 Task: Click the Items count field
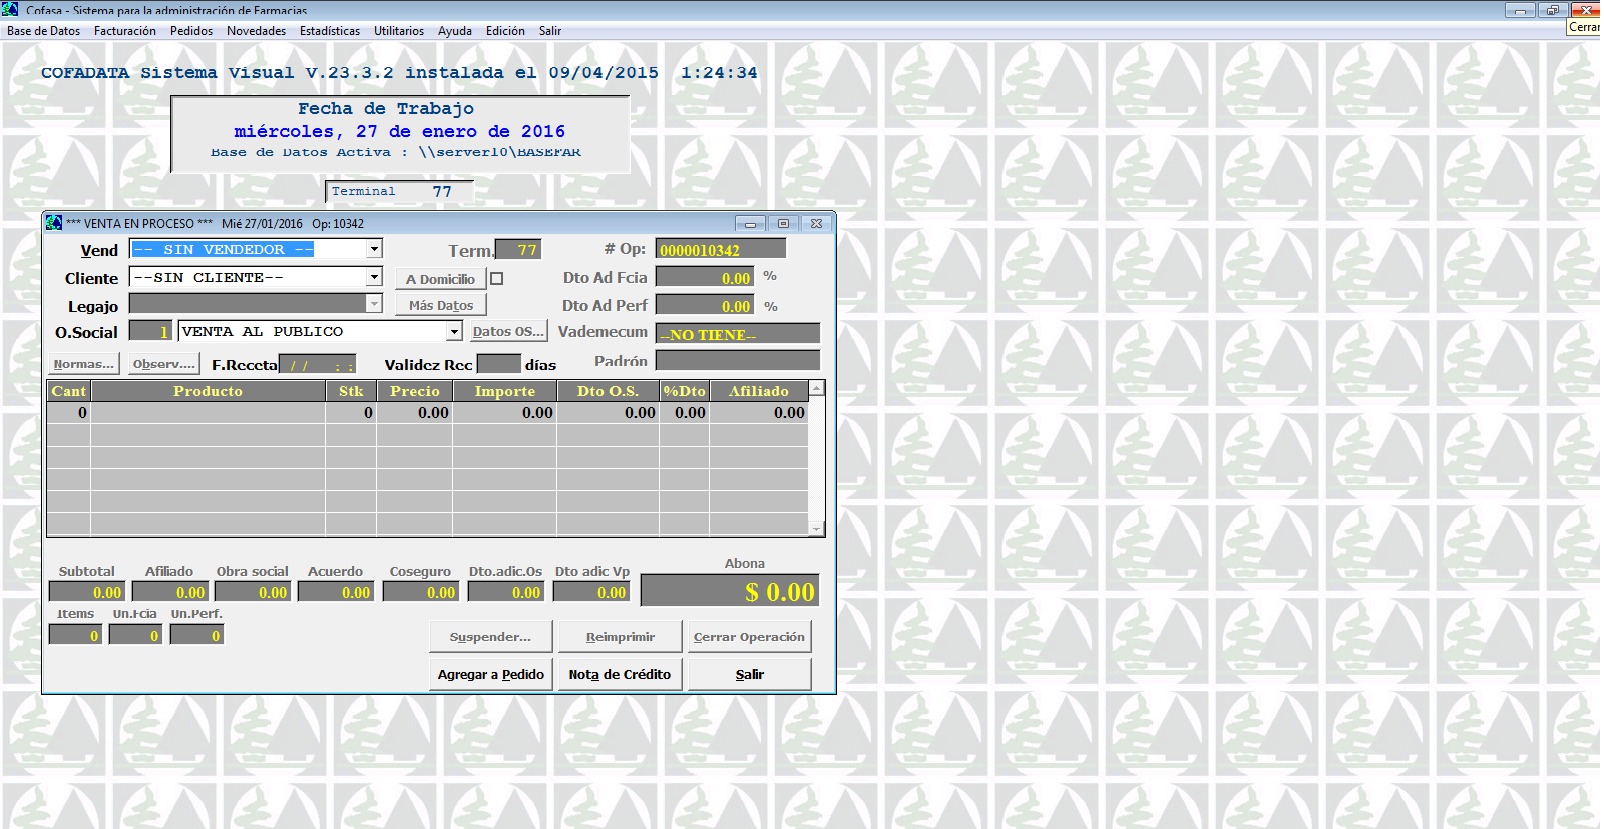[75, 635]
